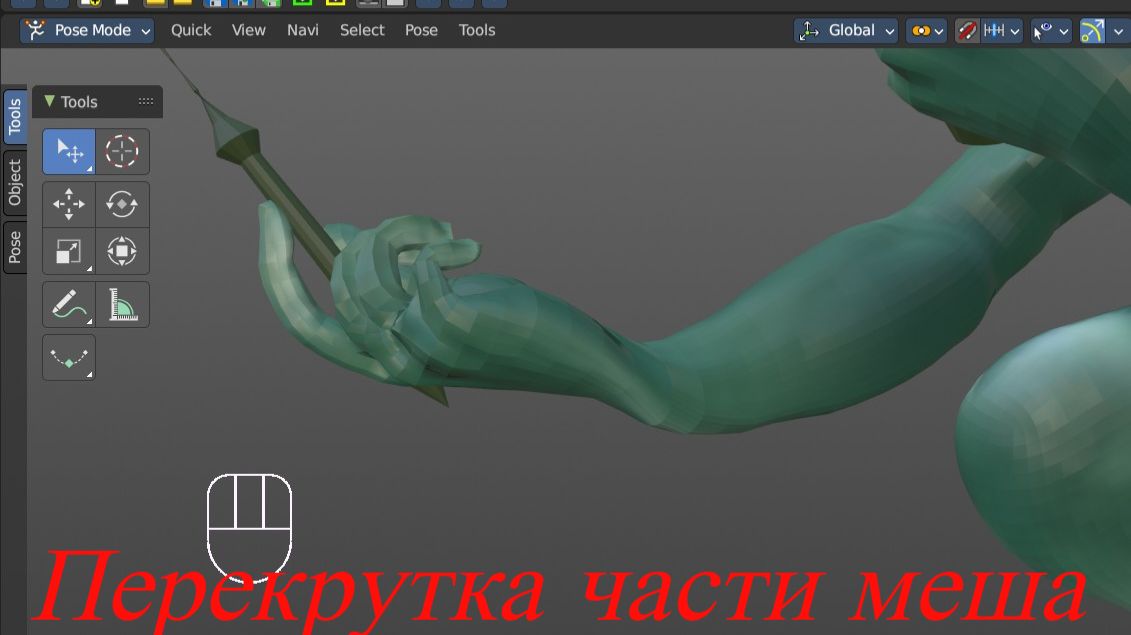
Task: Open the Quick menu
Action: click(x=191, y=30)
